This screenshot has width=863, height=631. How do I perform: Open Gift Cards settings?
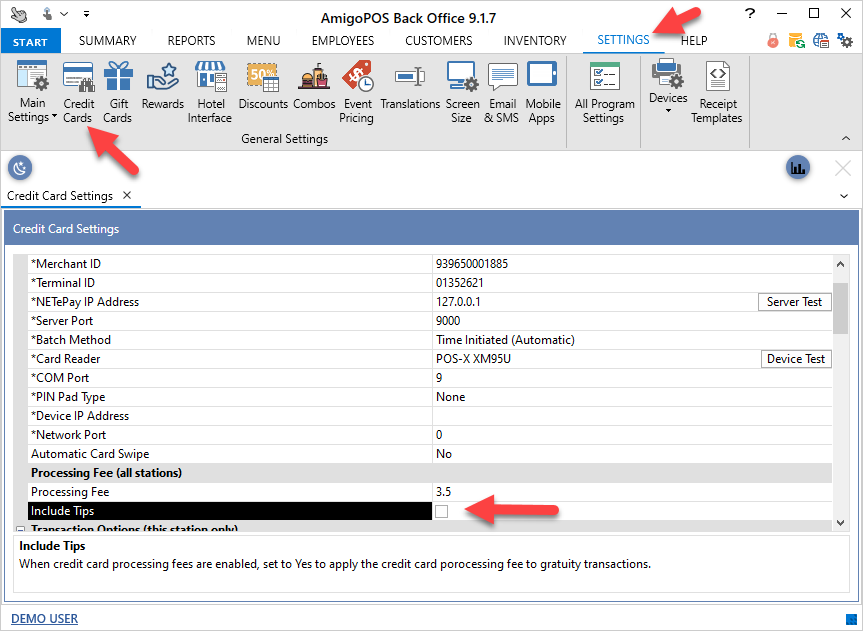pos(118,91)
